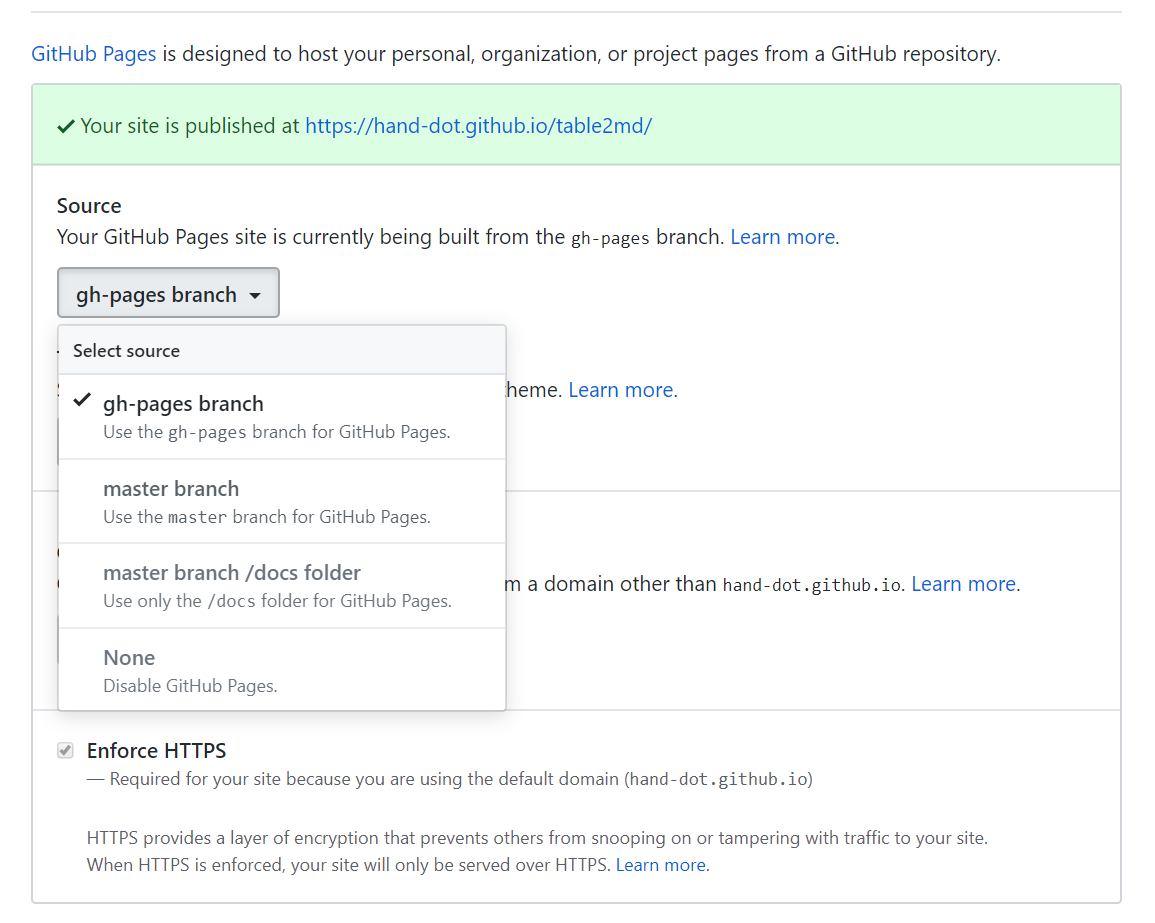This screenshot has width=1155, height=923.
Task: Choose master branch /docs folder option
Action: [282, 586]
